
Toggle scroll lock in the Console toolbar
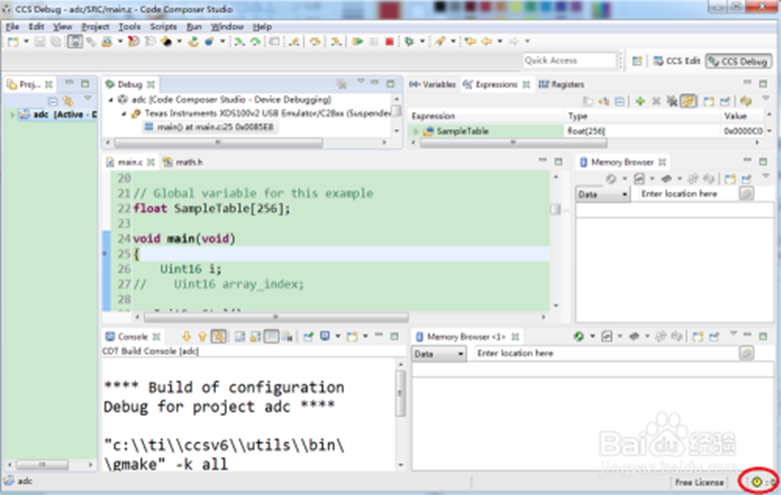(x=254, y=337)
